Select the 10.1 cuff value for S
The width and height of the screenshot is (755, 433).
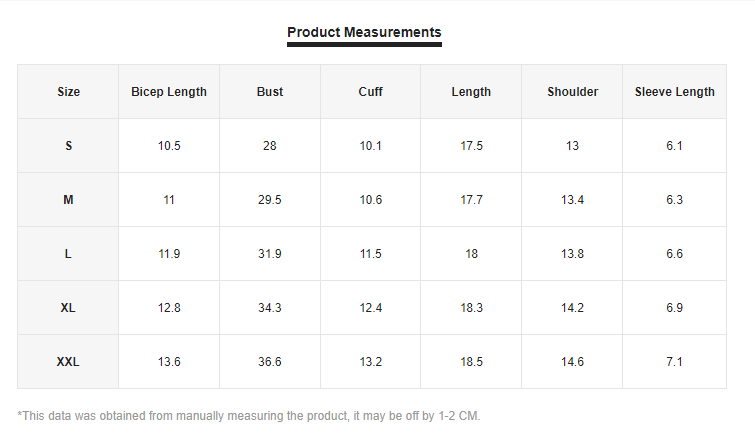(x=370, y=146)
